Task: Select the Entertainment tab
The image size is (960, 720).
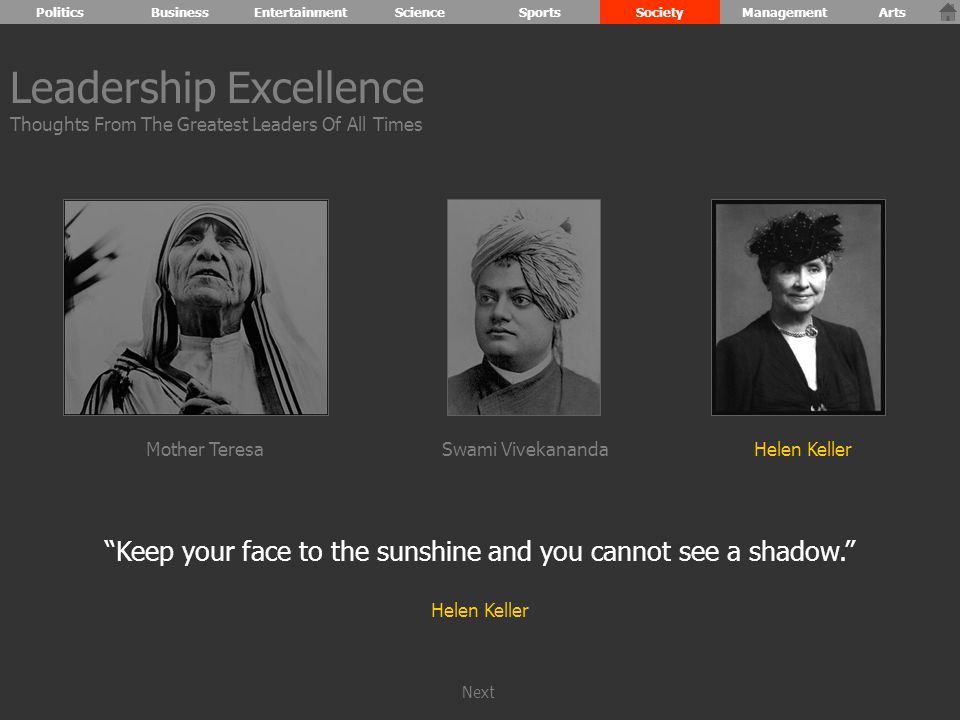Action: click(x=300, y=12)
